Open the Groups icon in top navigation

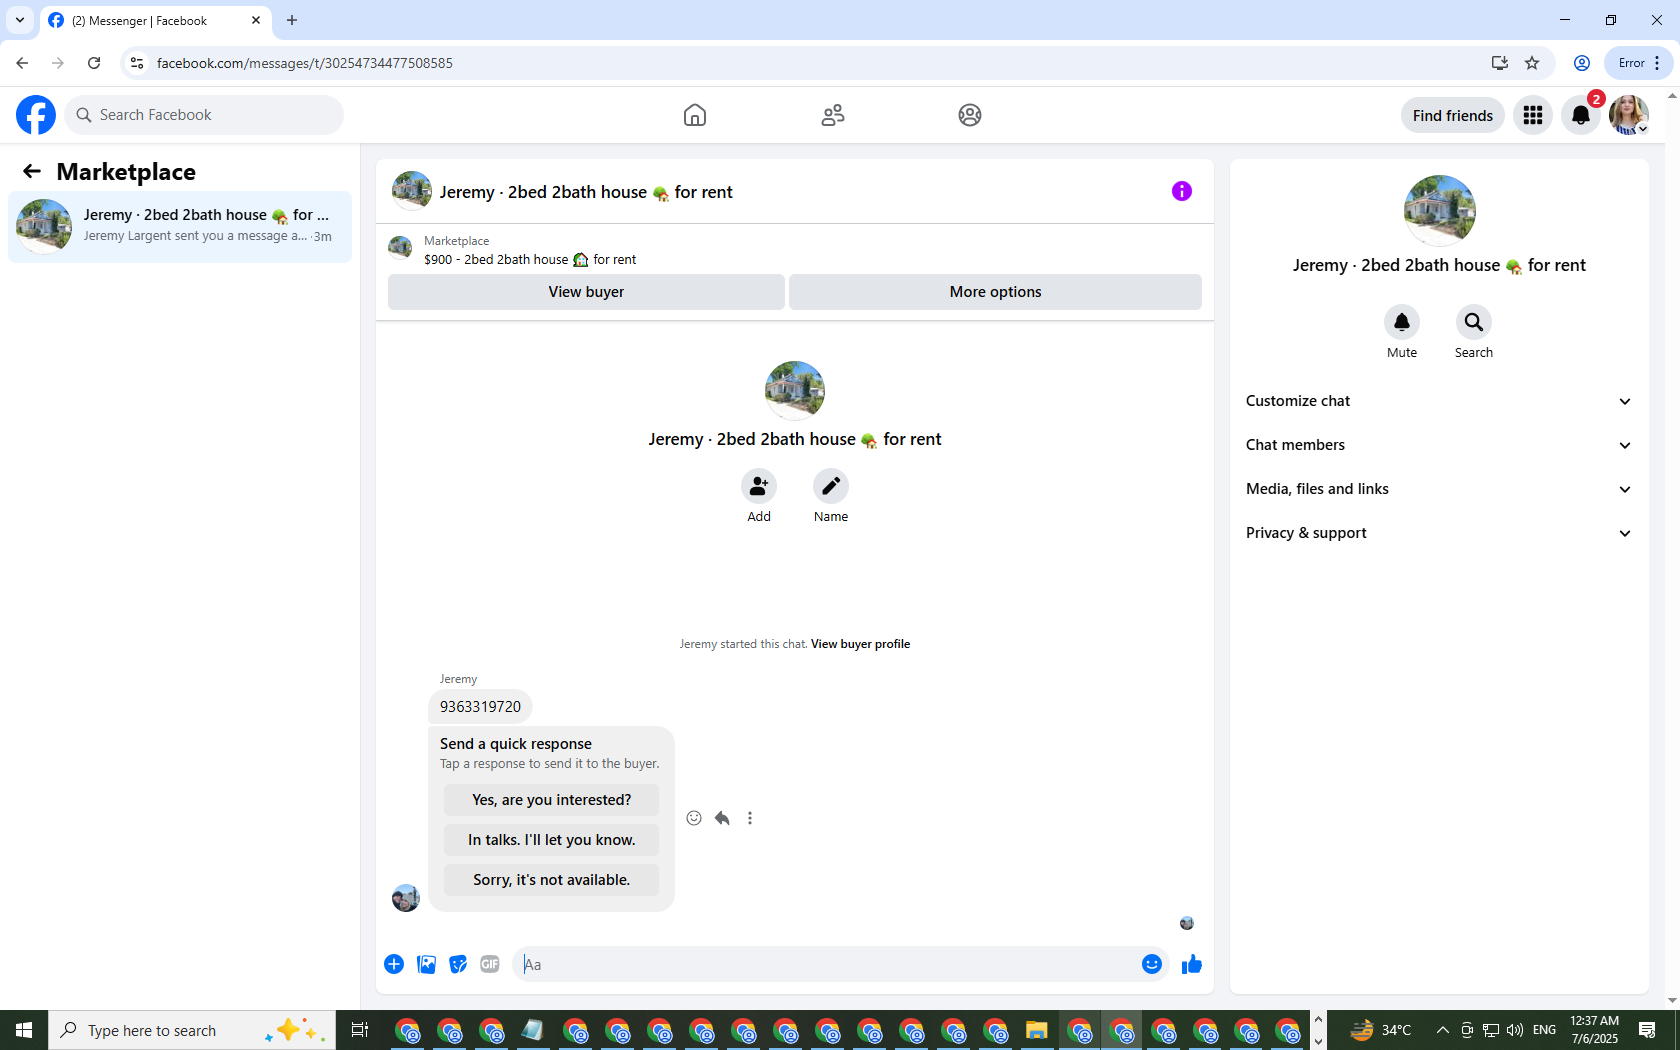tap(970, 115)
